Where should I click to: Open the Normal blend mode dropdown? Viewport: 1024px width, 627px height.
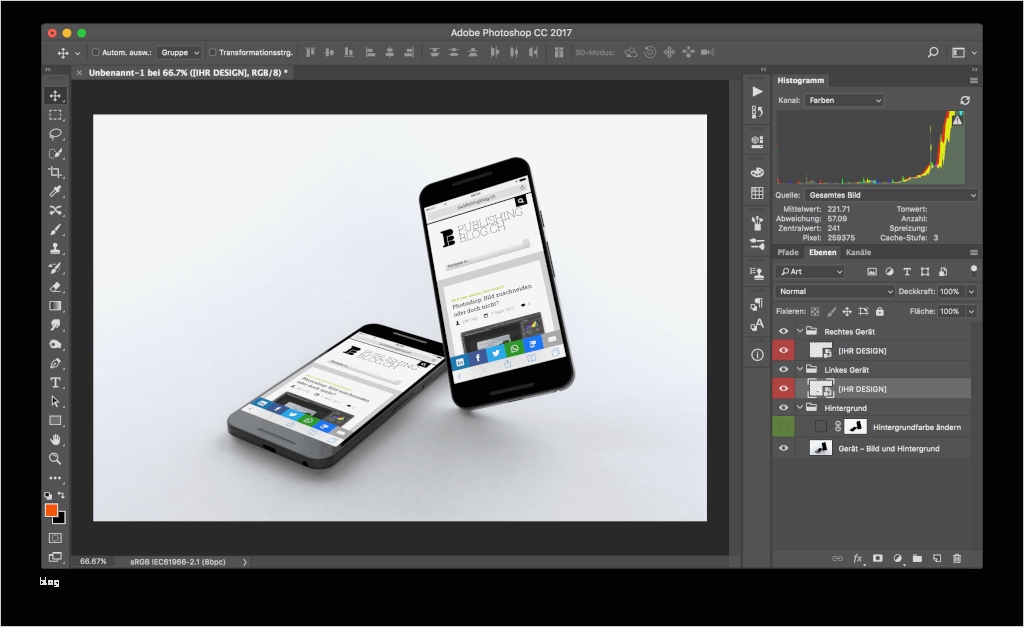835,291
